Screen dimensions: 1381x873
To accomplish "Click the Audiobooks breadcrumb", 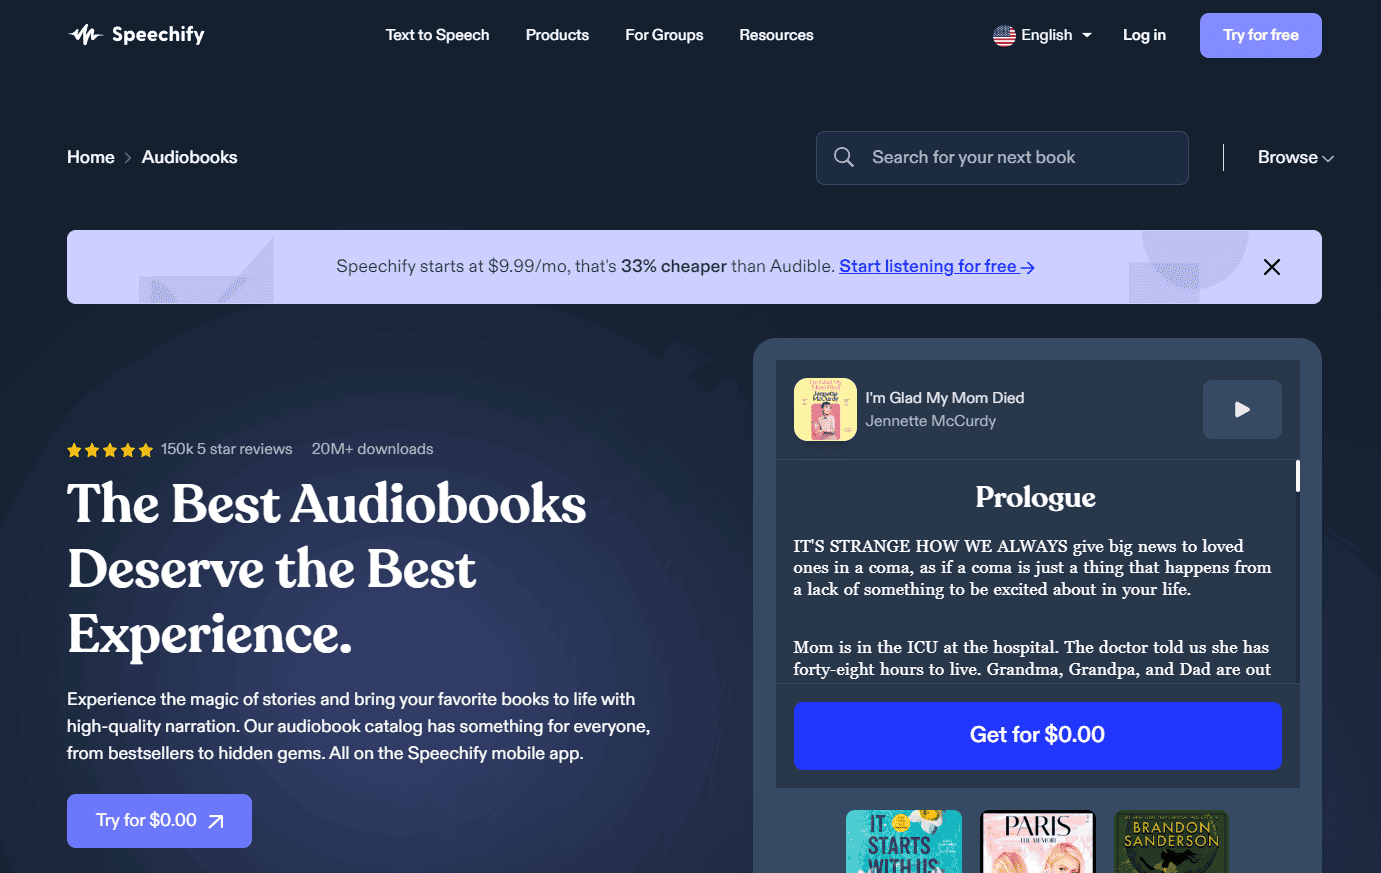I will [x=189, y=157].
